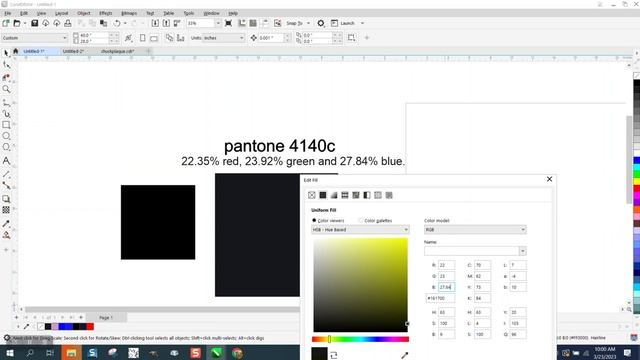Image resolution: width=640 pixels, height=360 pixels.
Task: Select the Eyedropper tool in the toolbox
Action: [6, 224]
